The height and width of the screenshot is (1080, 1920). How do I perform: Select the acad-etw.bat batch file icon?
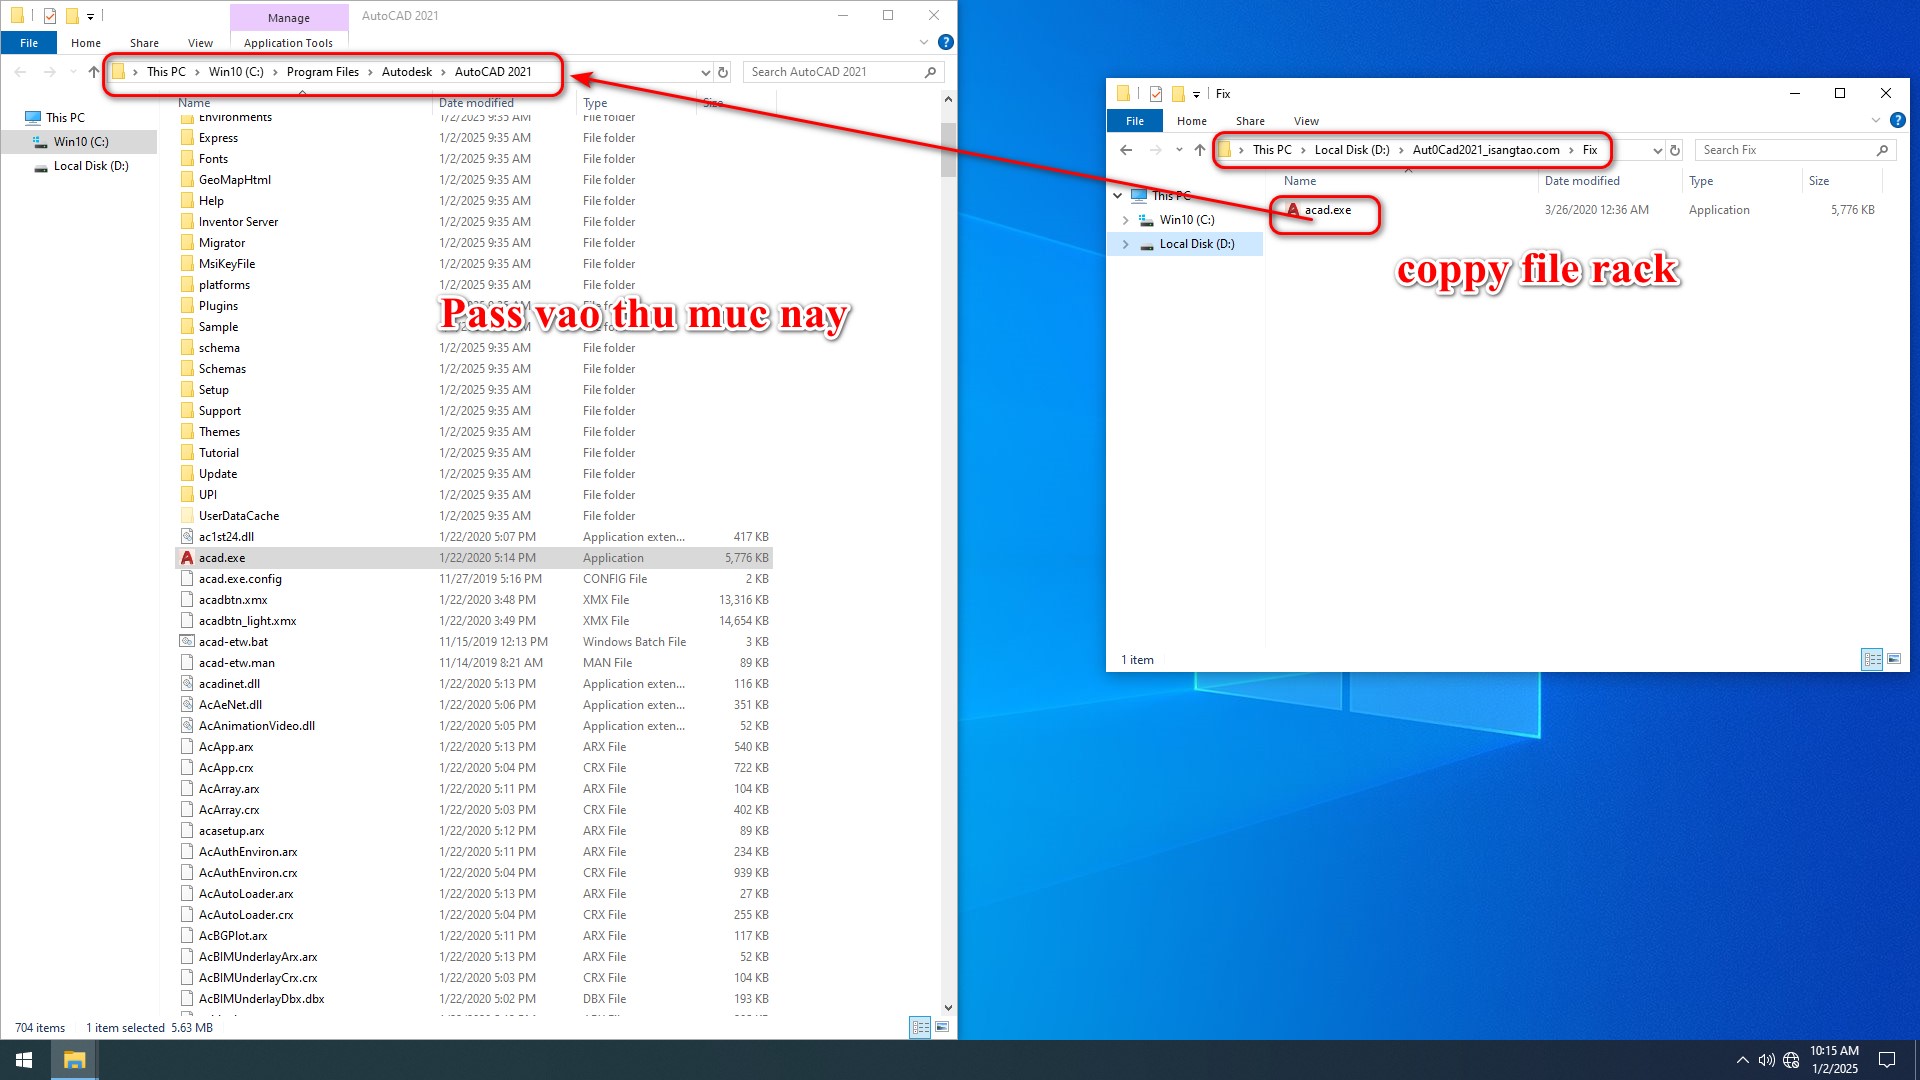click(x=187, y=642)
